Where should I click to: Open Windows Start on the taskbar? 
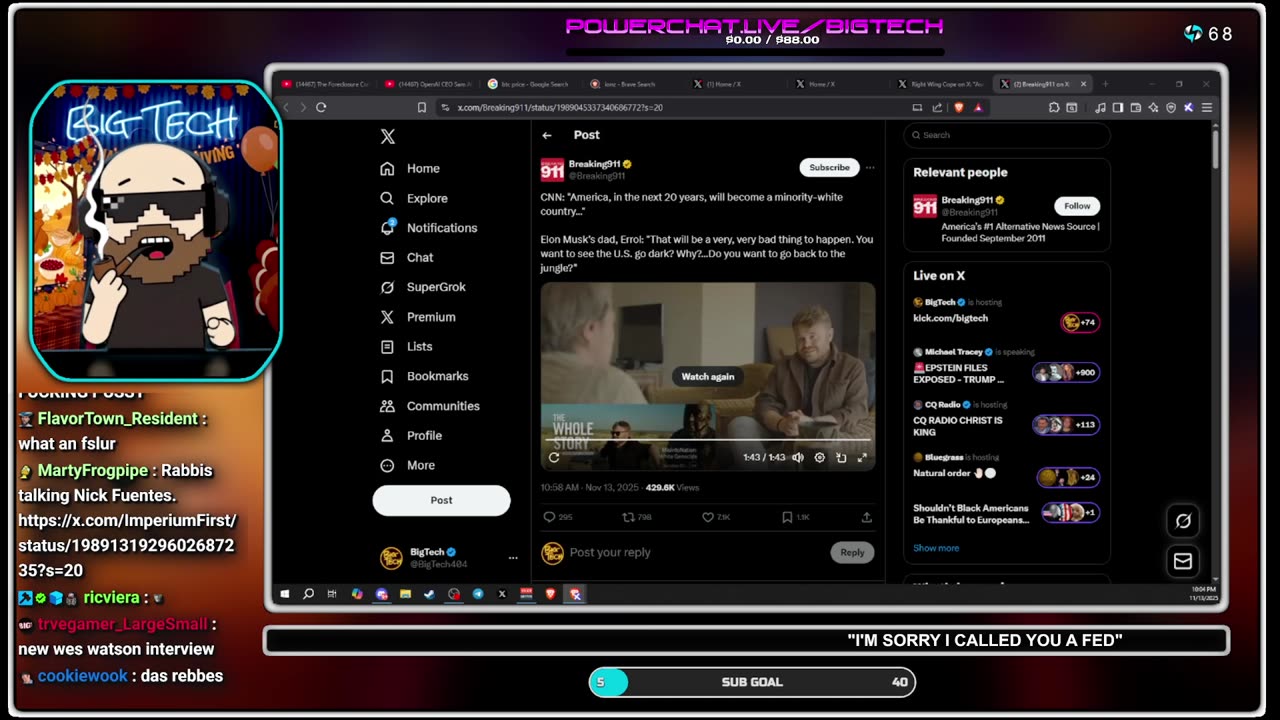pyautogui.click(x=285, y=594)
